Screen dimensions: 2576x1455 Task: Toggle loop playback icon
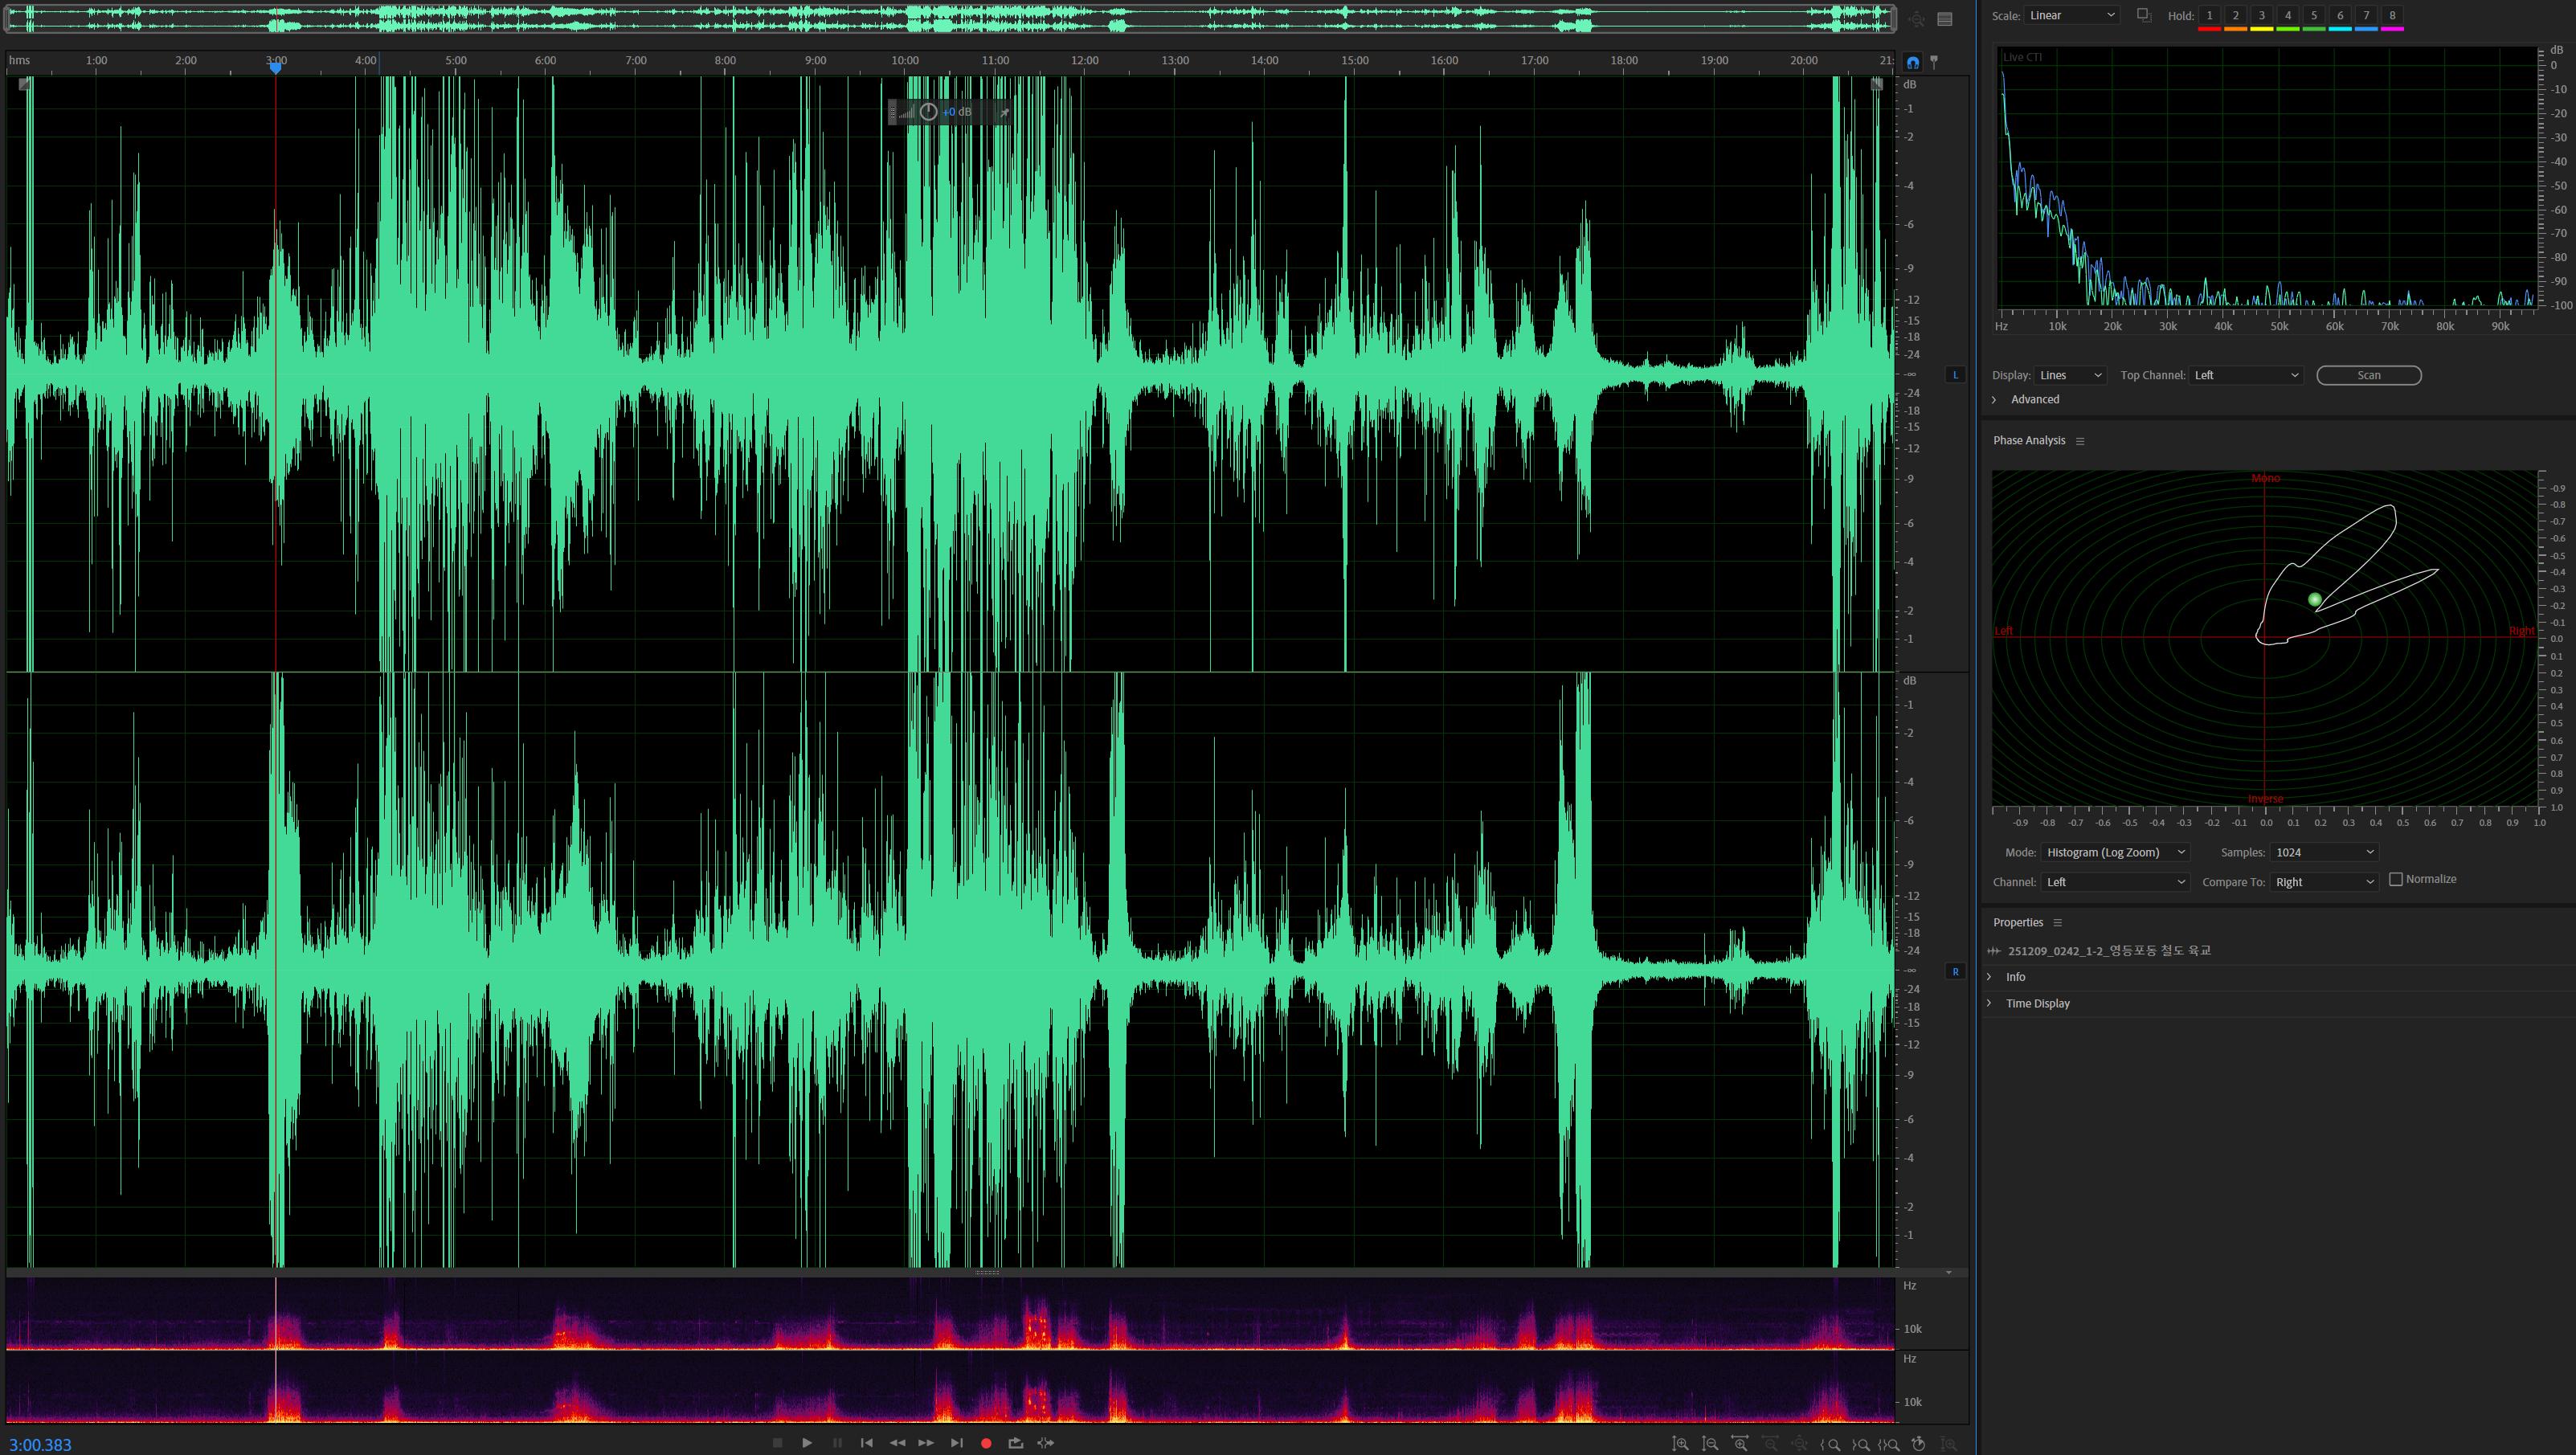point(1016,1443)
